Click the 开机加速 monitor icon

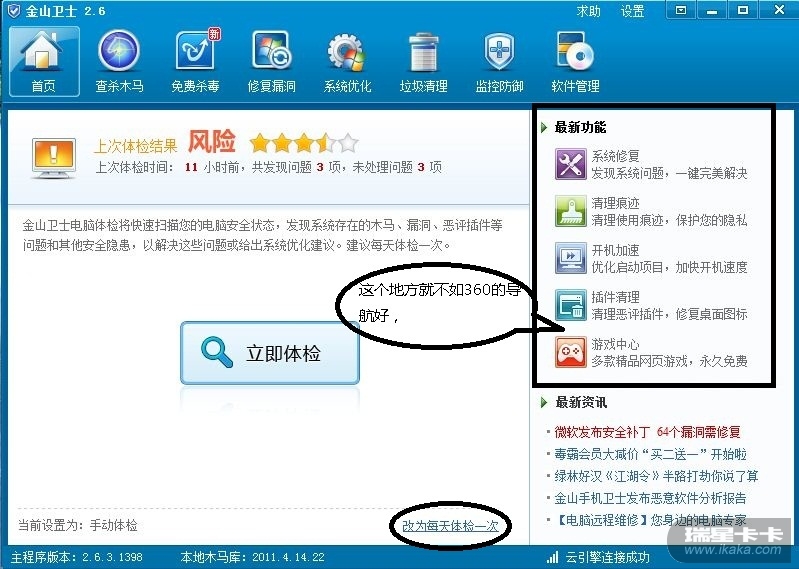[571, 258]
